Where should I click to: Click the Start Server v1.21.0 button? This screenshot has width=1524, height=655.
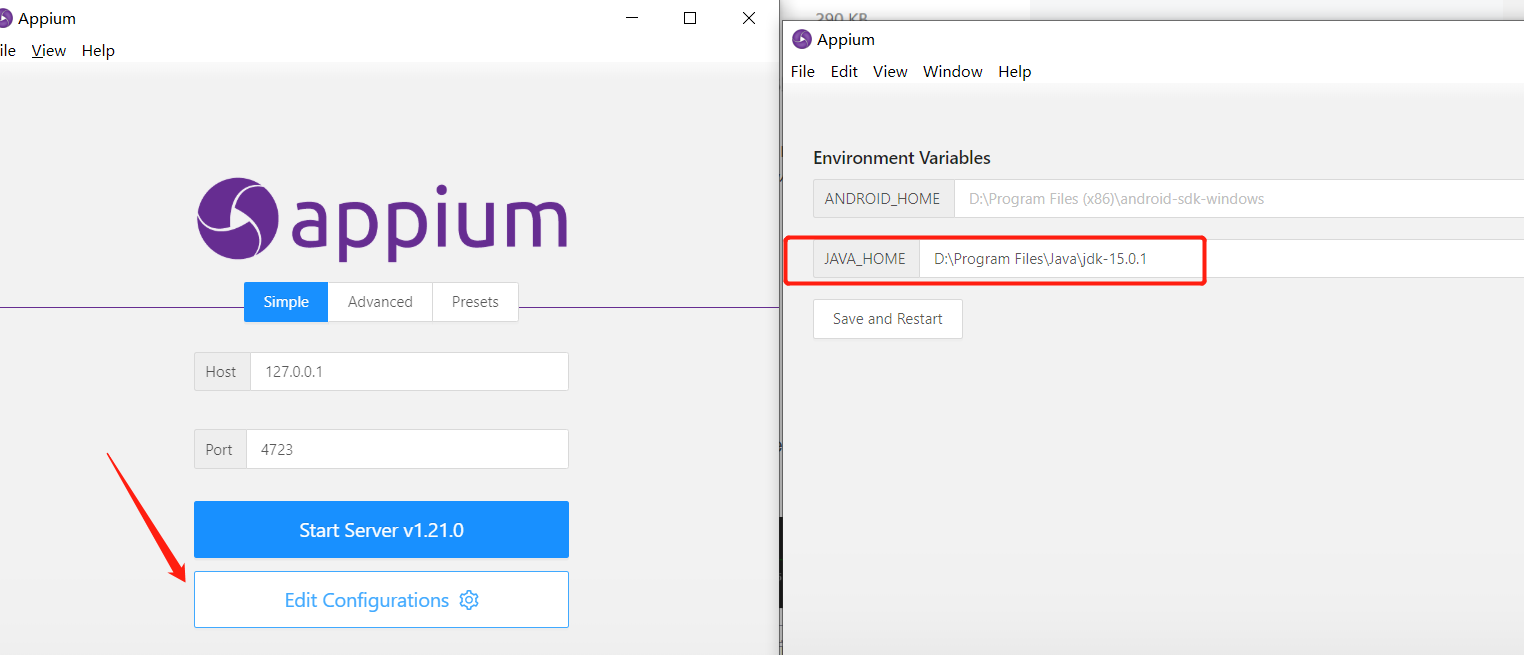pyautogui.click(x=380, y=529)
